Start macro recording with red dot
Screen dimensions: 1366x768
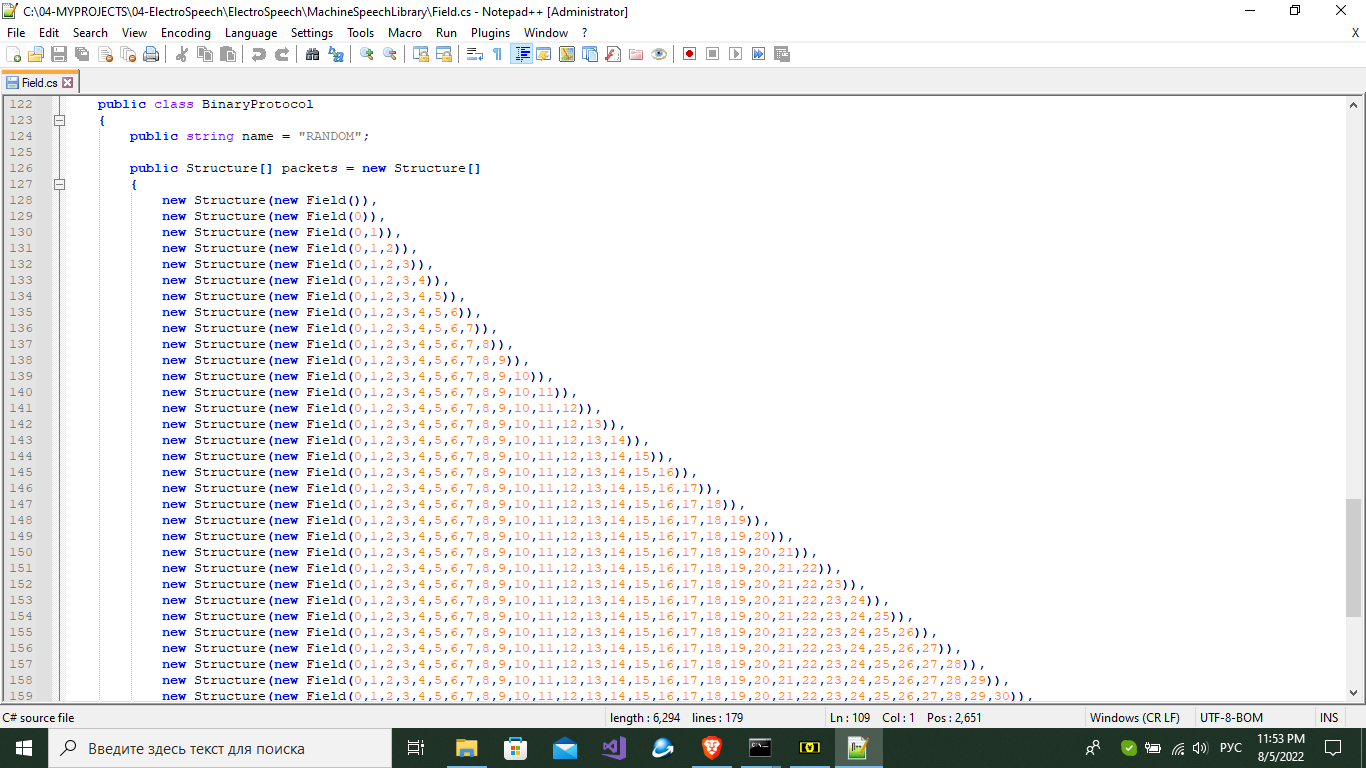click(689, 54)
